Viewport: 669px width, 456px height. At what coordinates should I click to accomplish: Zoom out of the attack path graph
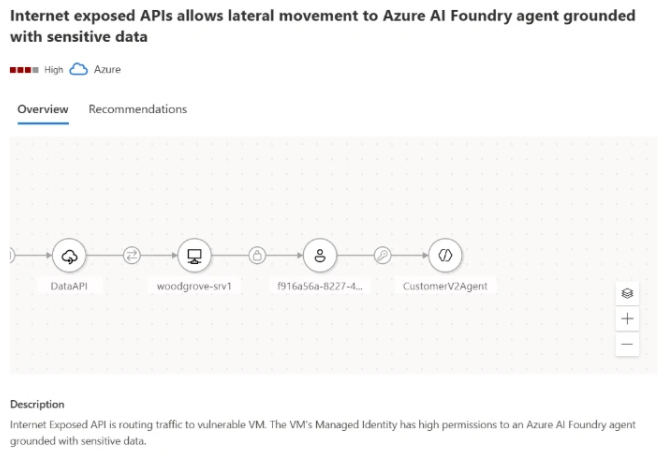click(x=627, y=344)
